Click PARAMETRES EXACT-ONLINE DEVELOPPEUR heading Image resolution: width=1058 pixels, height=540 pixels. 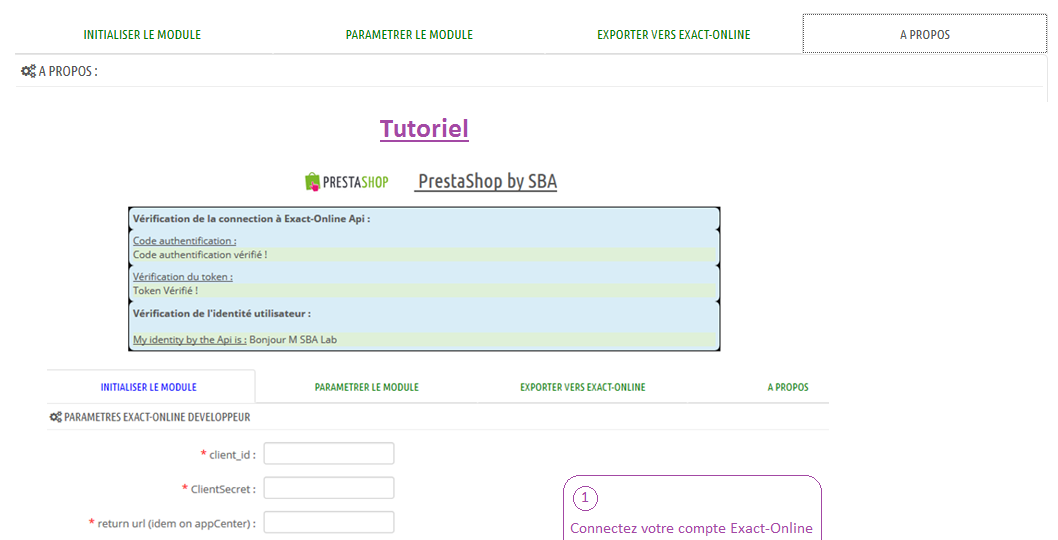click(x=157, y=417)
